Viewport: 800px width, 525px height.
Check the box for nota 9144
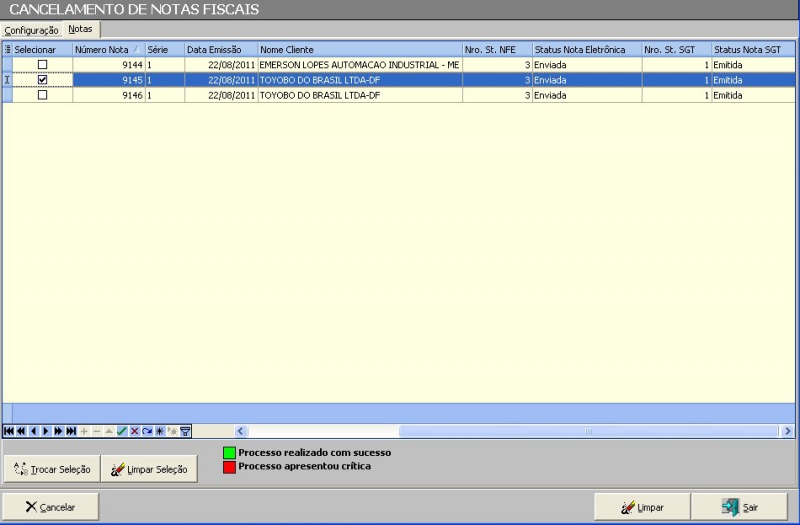(42, 64)
